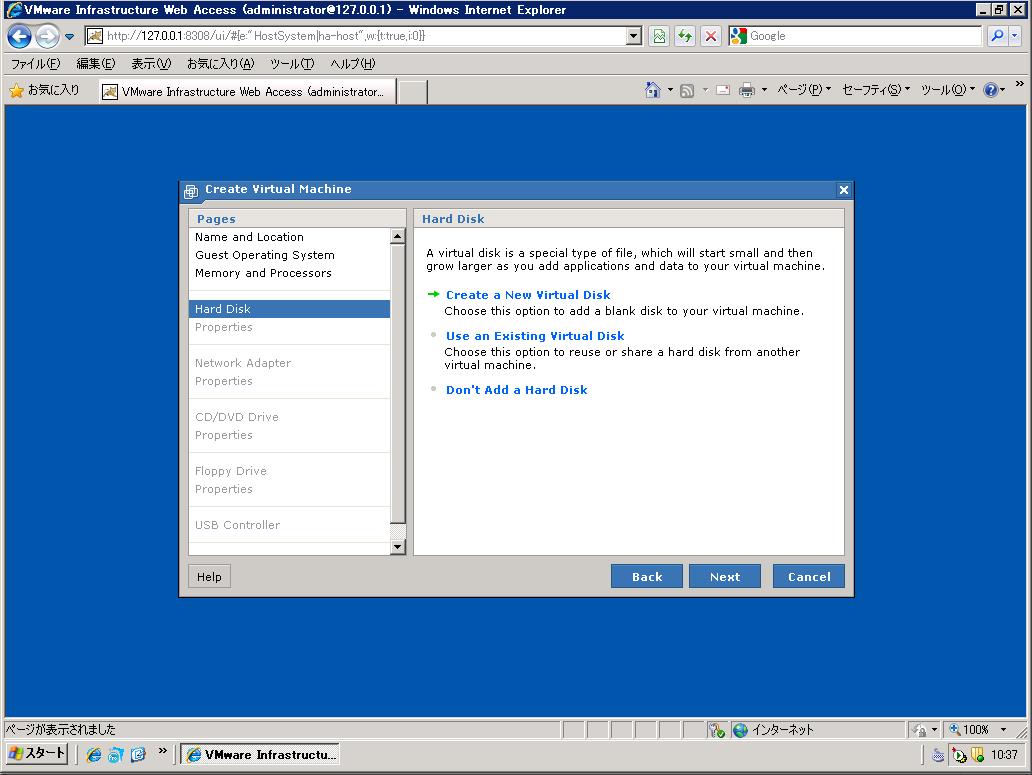Go back with the browser Back arrow

19,36
